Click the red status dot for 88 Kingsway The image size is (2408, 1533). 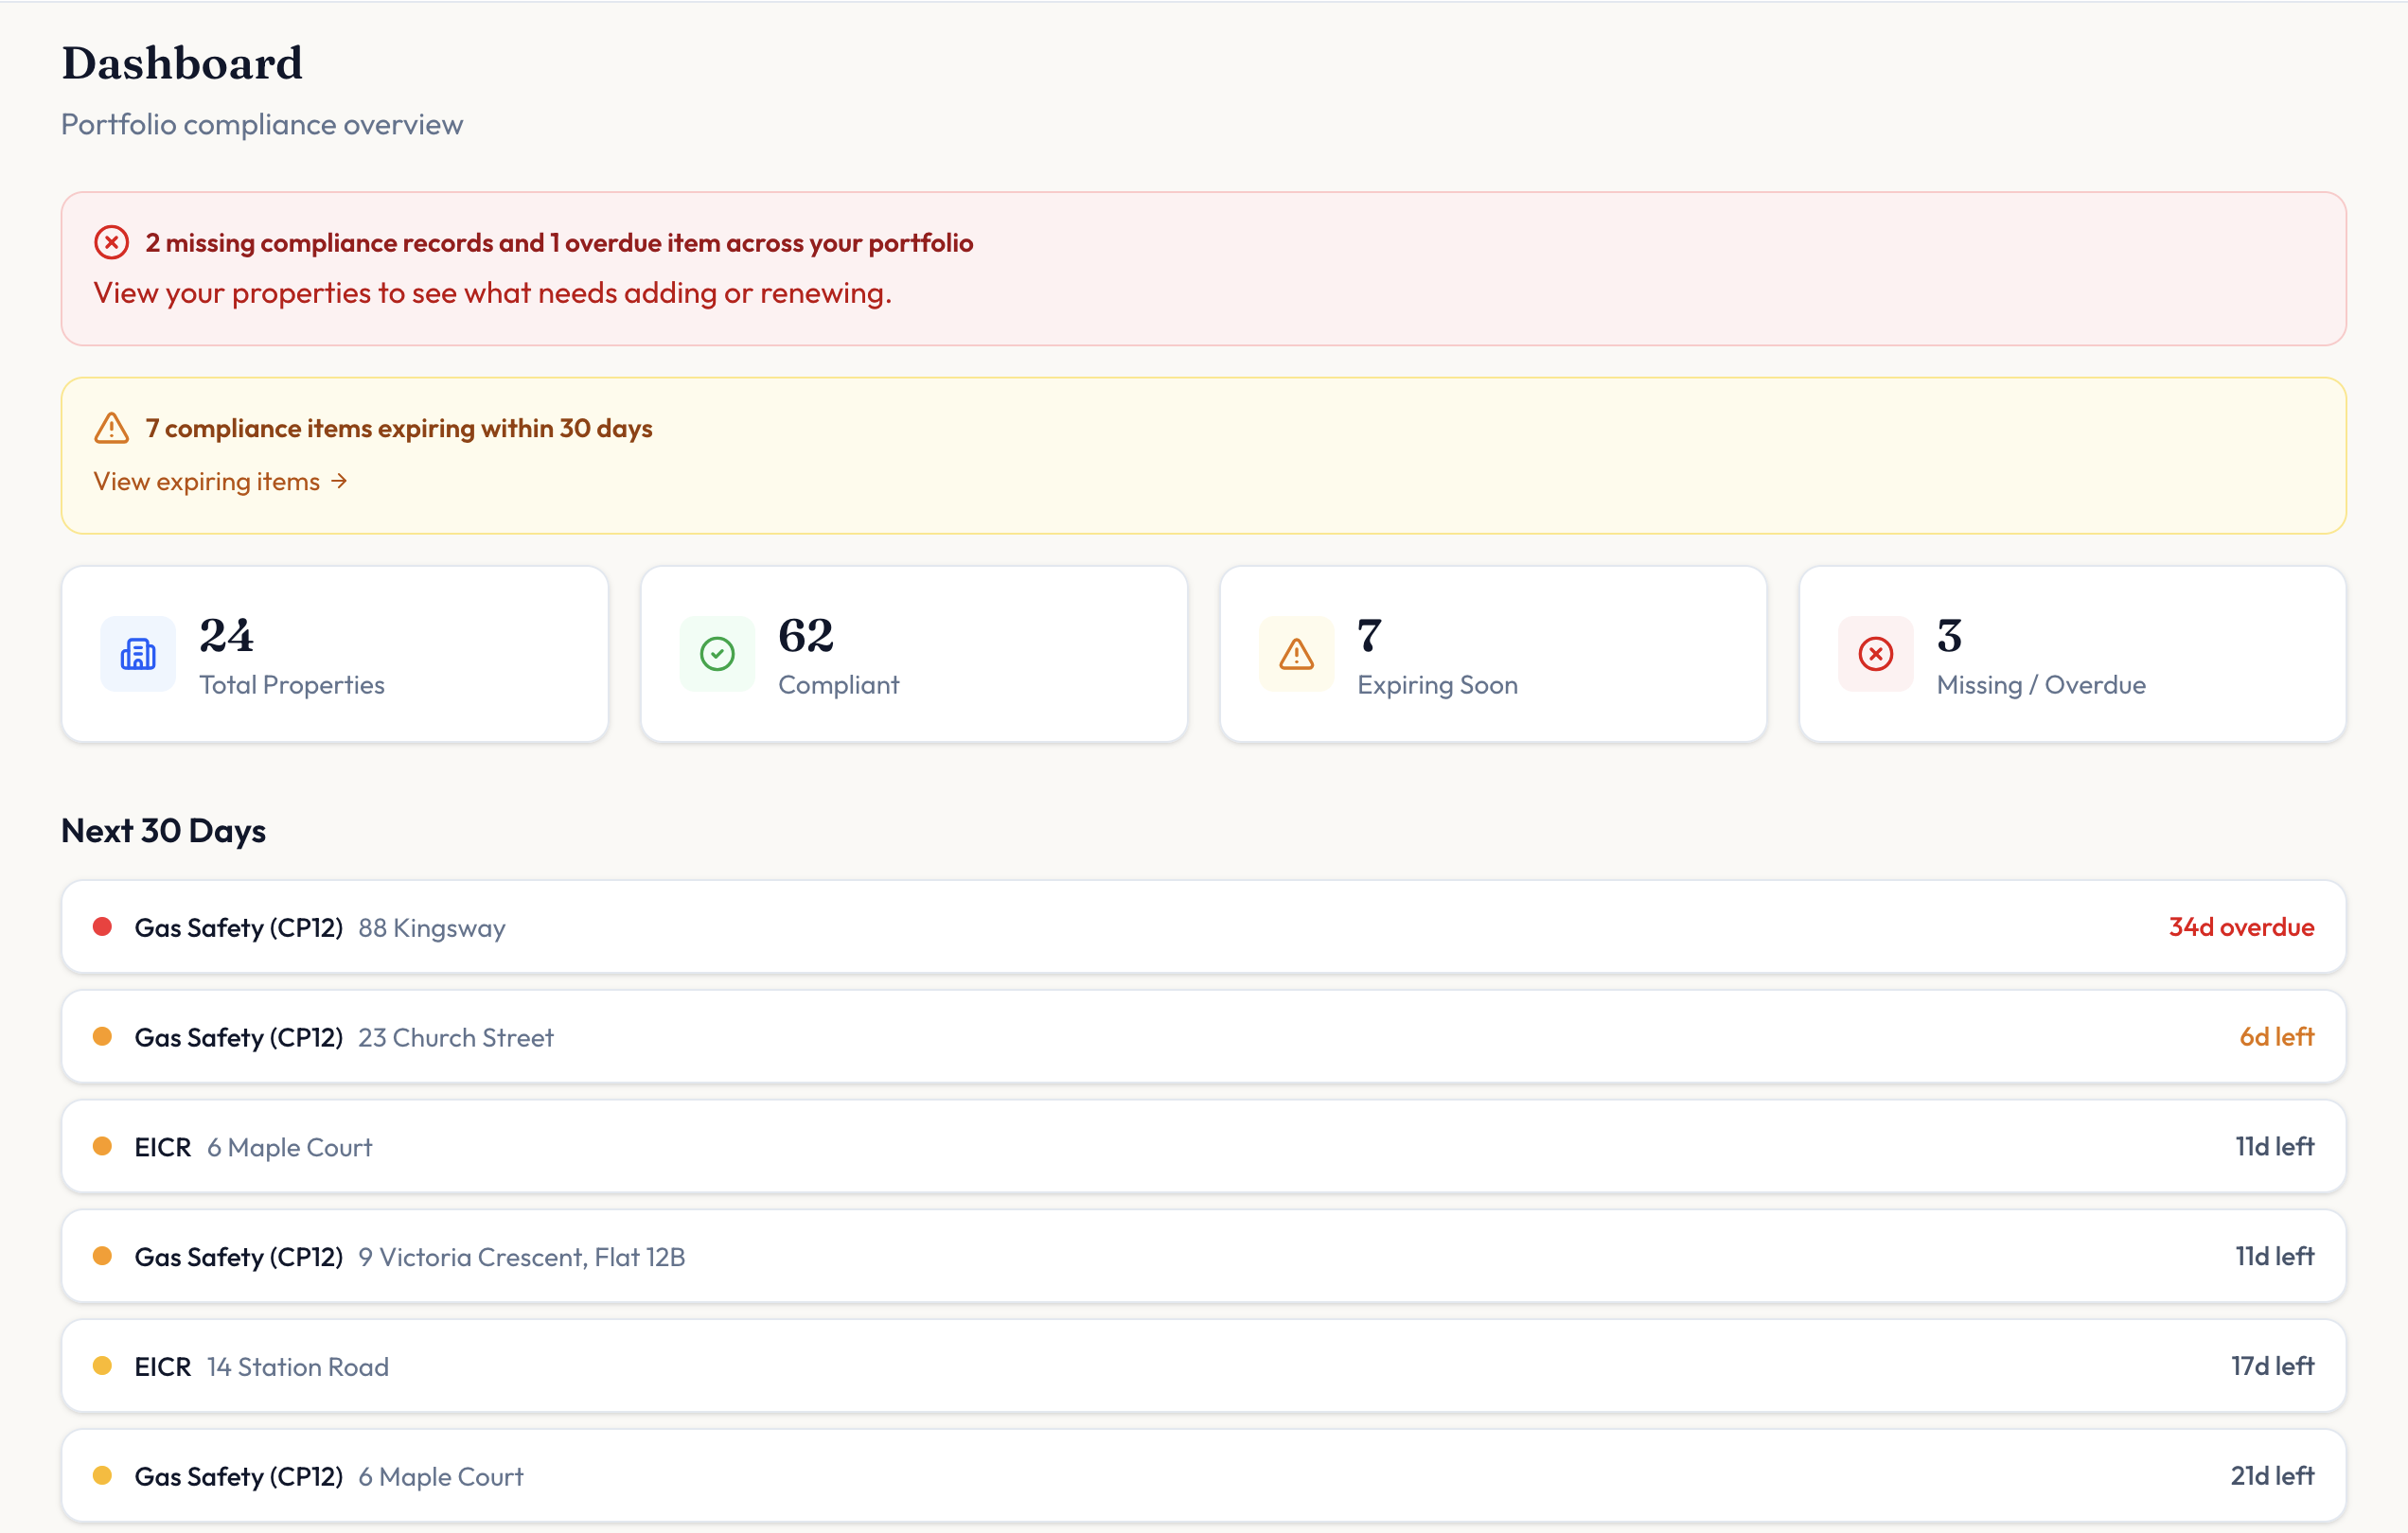click(x=102, y=927)
